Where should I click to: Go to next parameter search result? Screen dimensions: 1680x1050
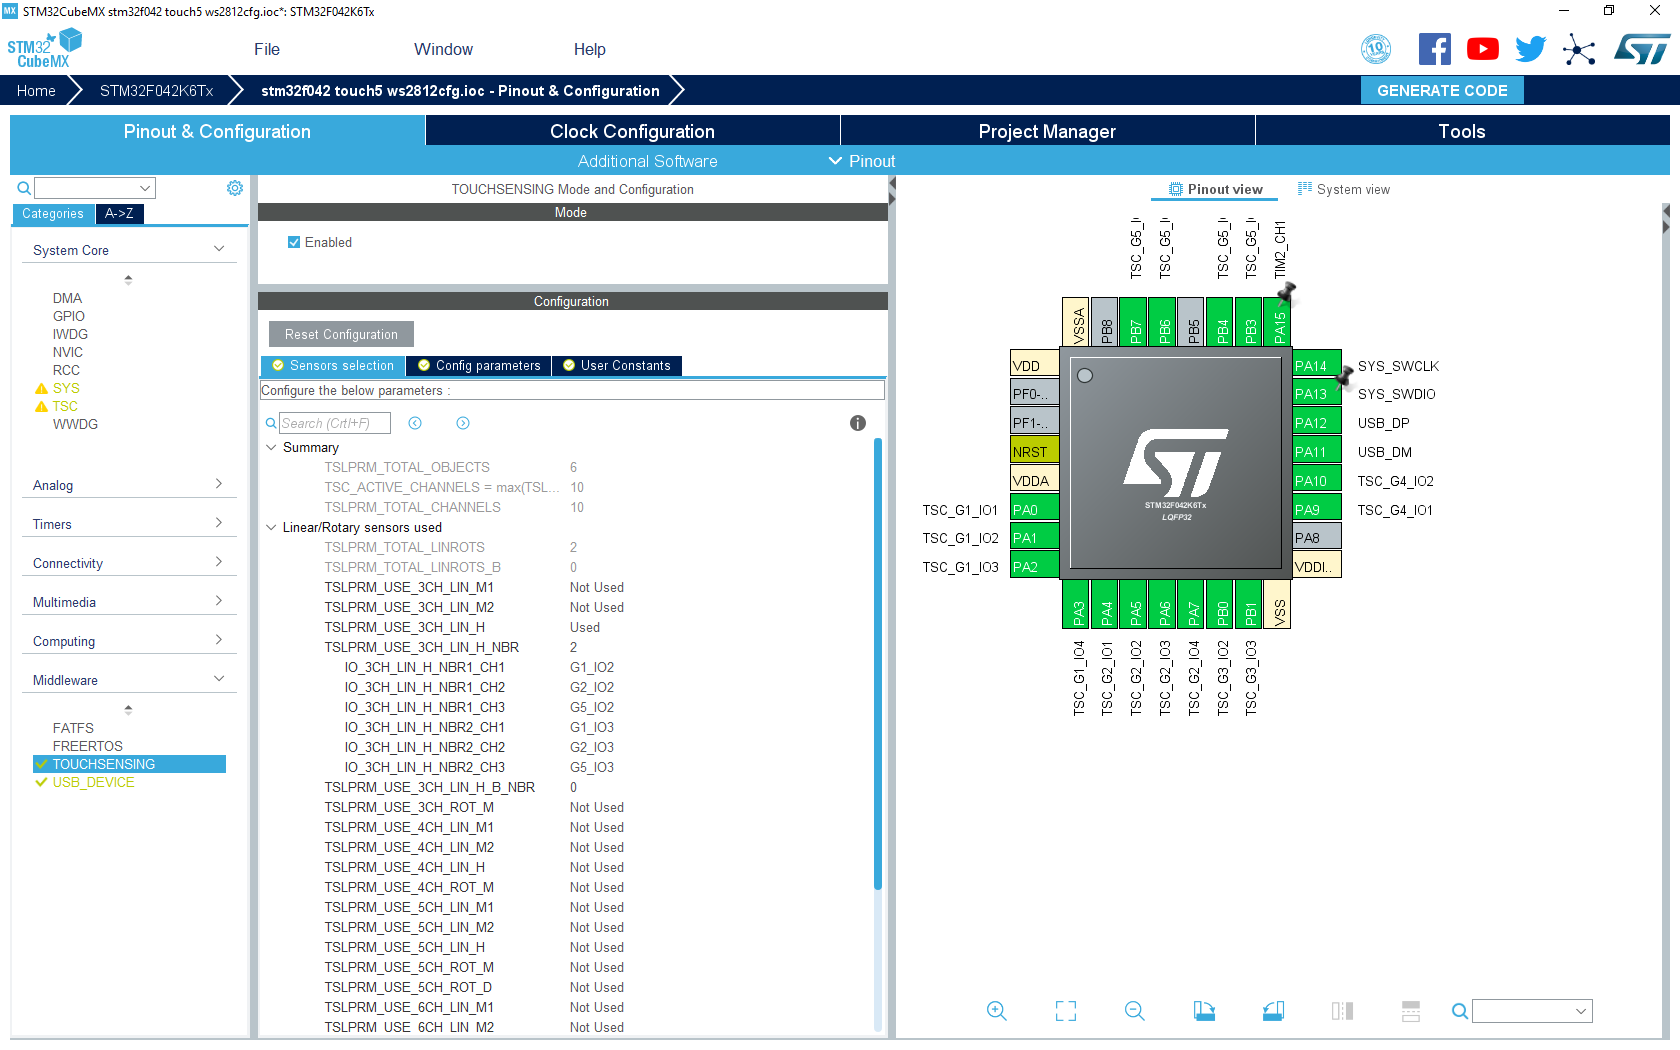coord(463,423)
